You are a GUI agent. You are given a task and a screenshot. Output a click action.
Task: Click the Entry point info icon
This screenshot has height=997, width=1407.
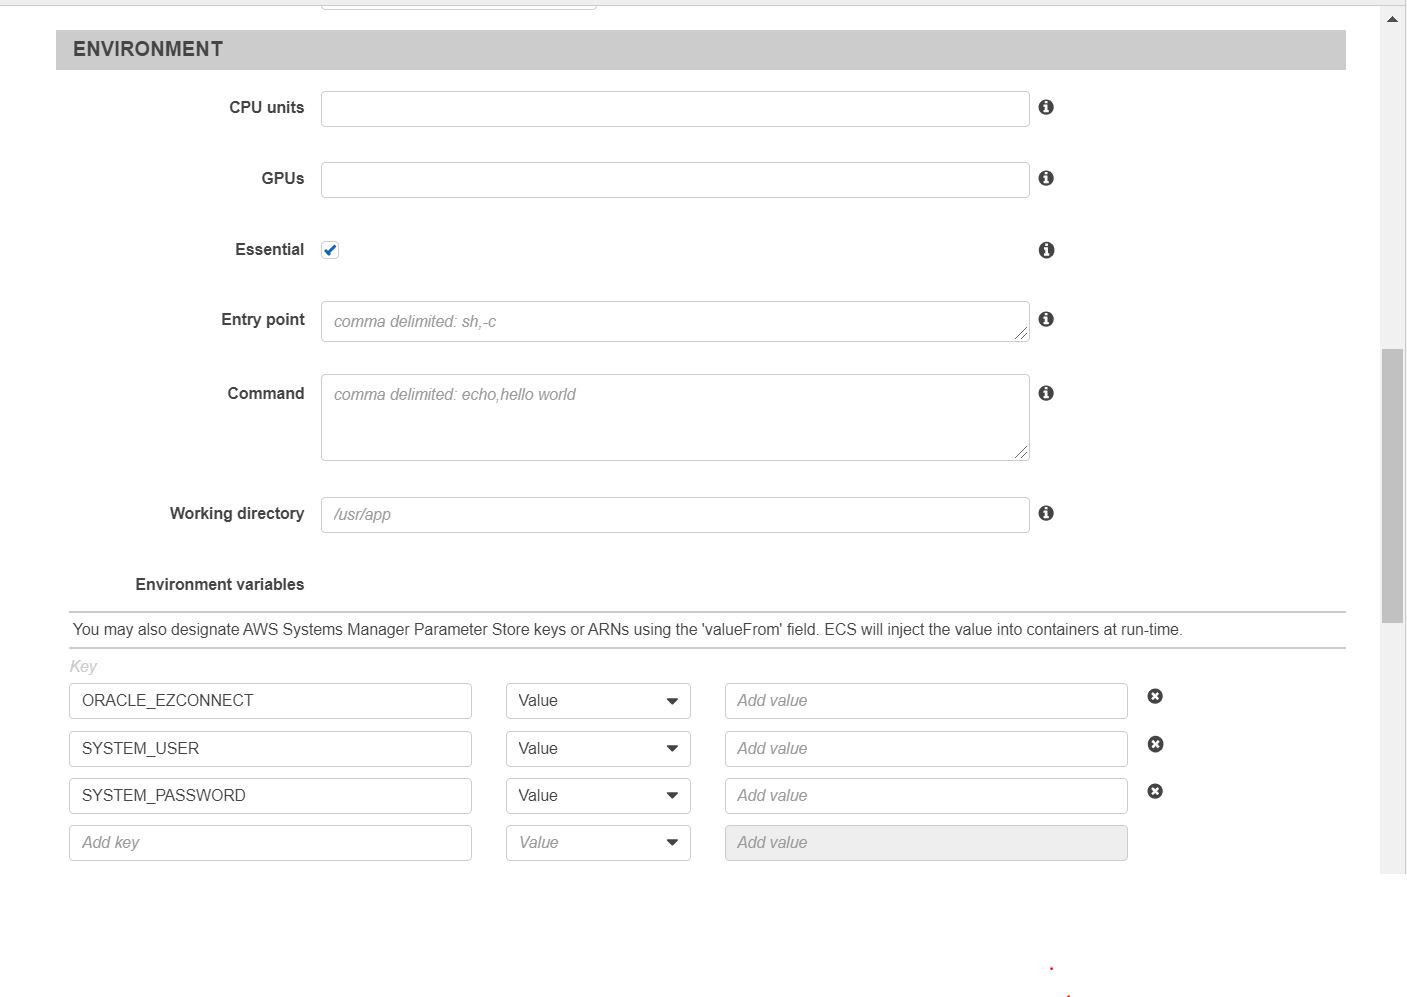(x=1046, y=319)
